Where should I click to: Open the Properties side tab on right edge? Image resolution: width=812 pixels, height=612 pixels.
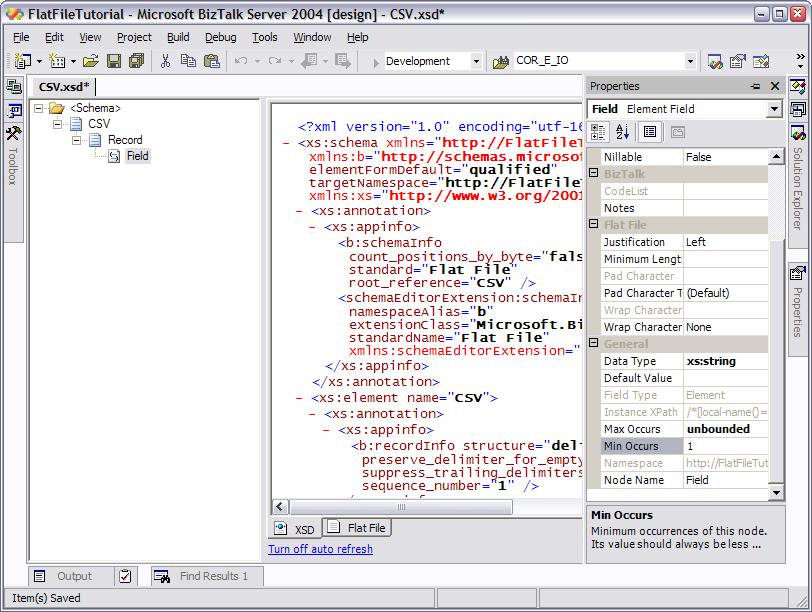798,311
